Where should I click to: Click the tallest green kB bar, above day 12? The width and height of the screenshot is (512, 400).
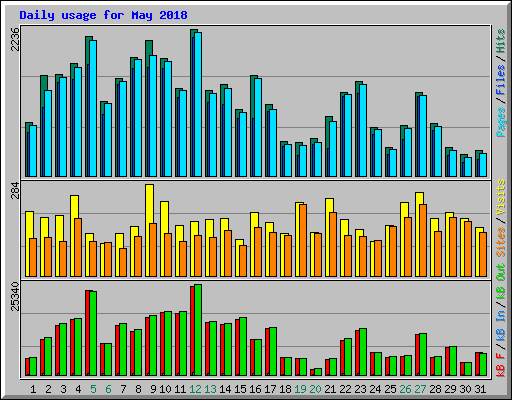pos(198,330)
